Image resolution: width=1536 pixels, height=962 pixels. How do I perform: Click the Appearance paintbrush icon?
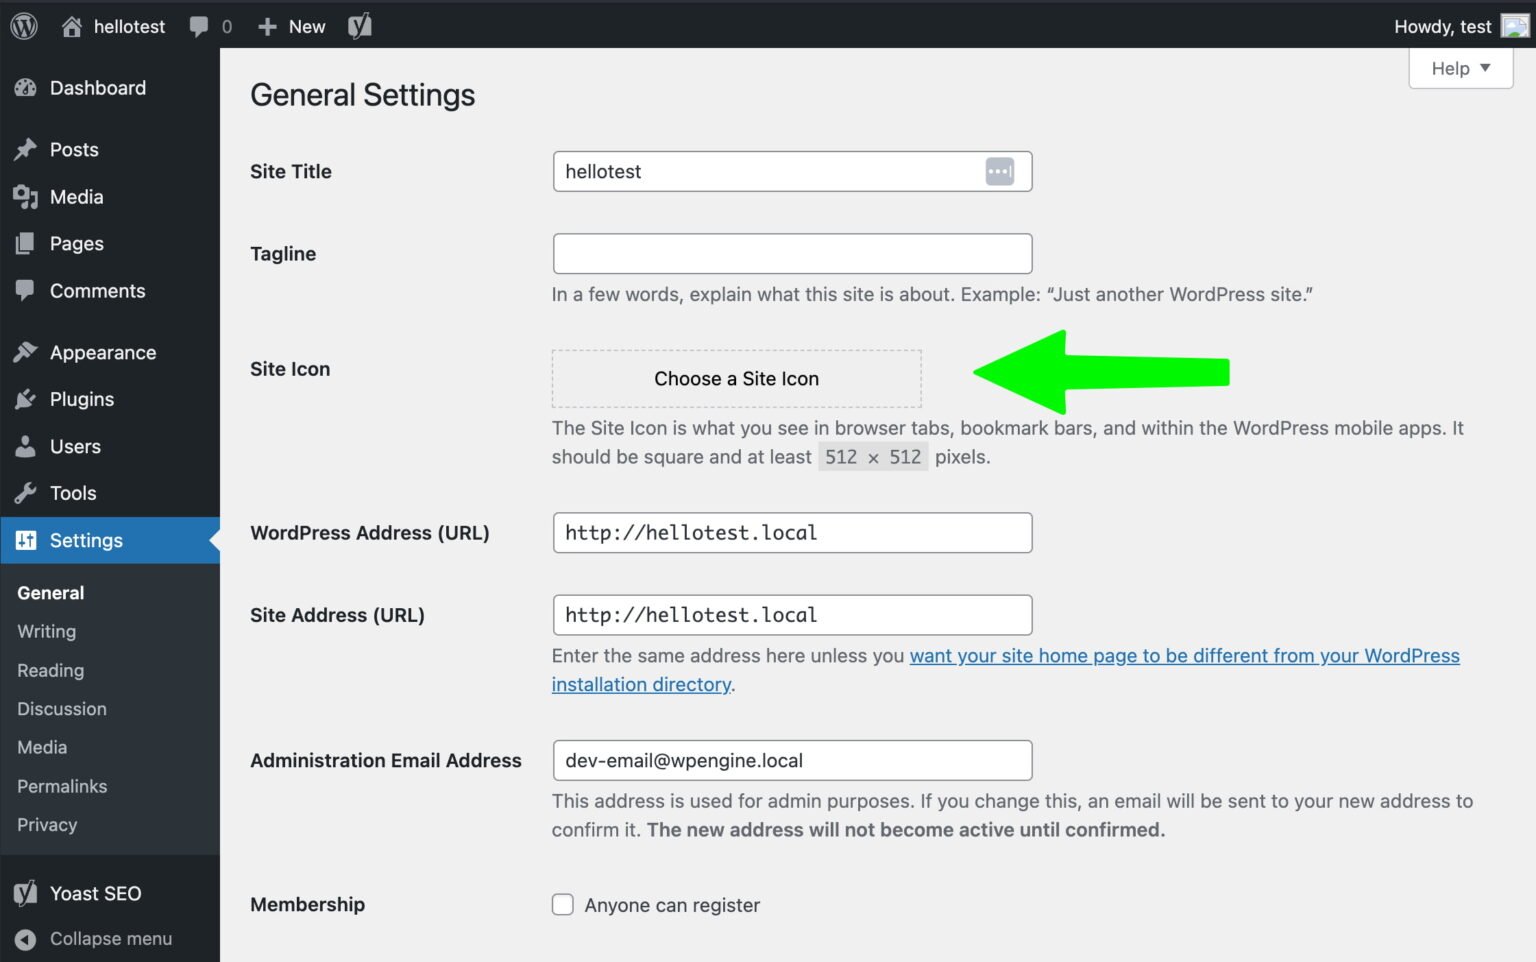26,352
